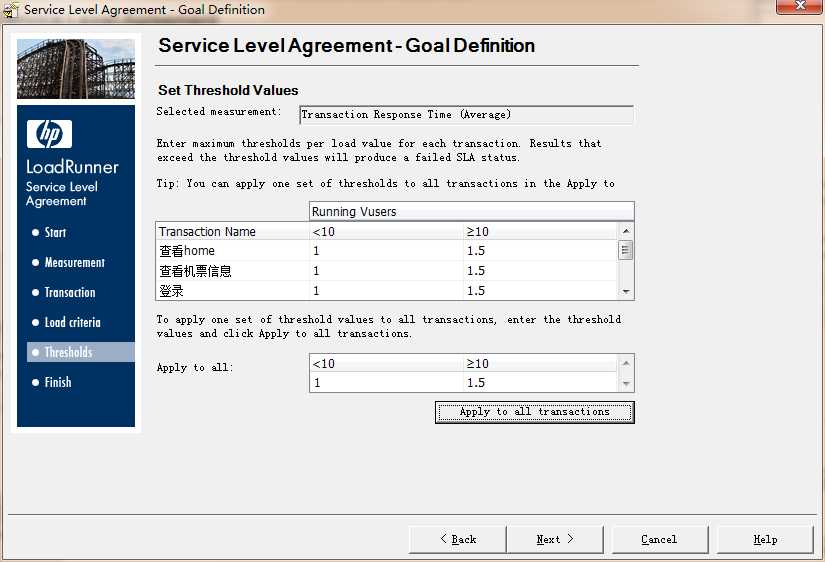
Task: Click the 查看机票信息 transaction name cell
Action: point(233,271)
